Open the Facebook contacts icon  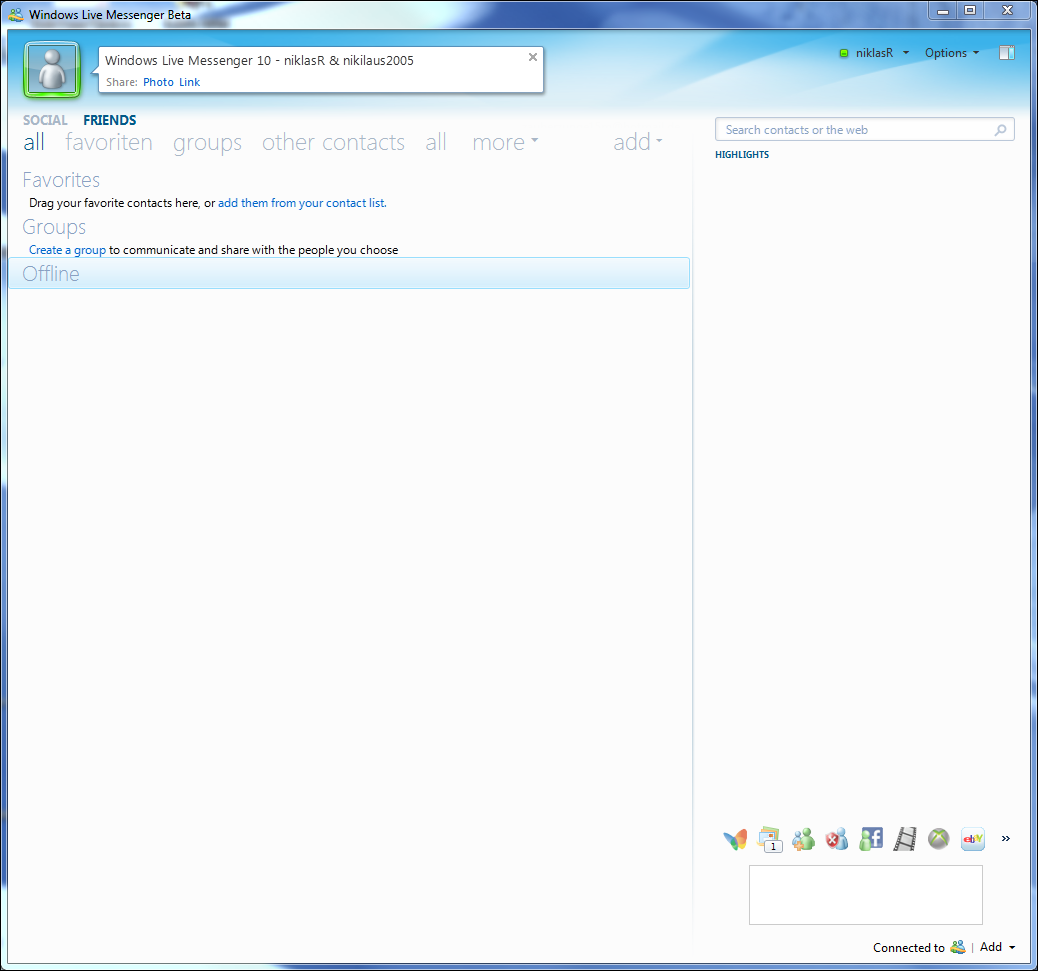[871, 839]
